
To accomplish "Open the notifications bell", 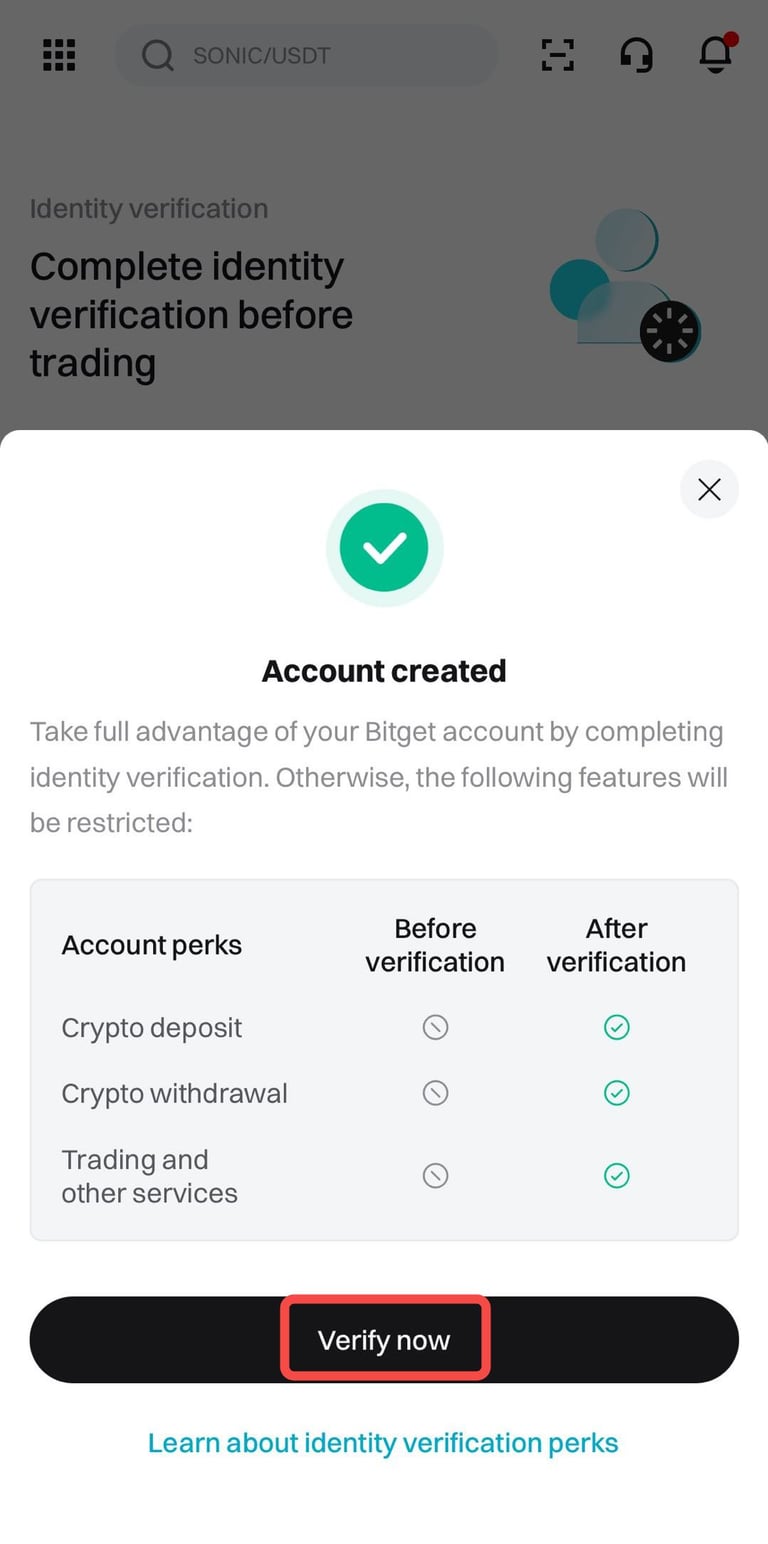I will (x=715, y=55).
